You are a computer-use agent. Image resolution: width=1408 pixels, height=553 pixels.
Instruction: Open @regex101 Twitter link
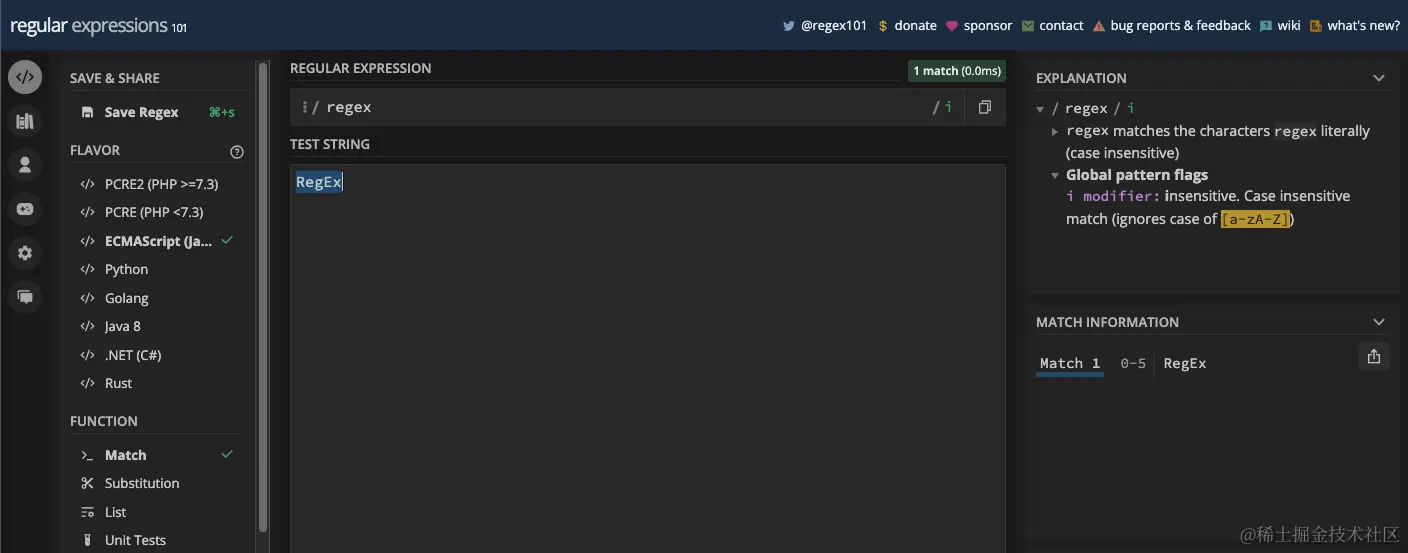834,26
